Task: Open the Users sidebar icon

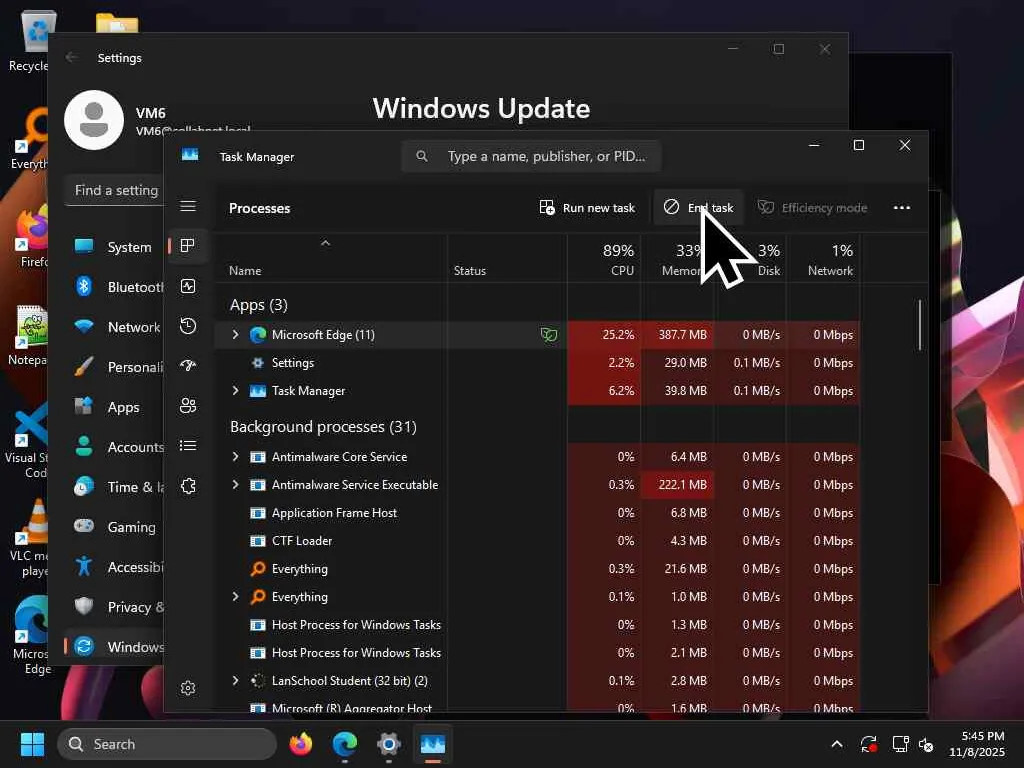Action: (x=188, y=406)
